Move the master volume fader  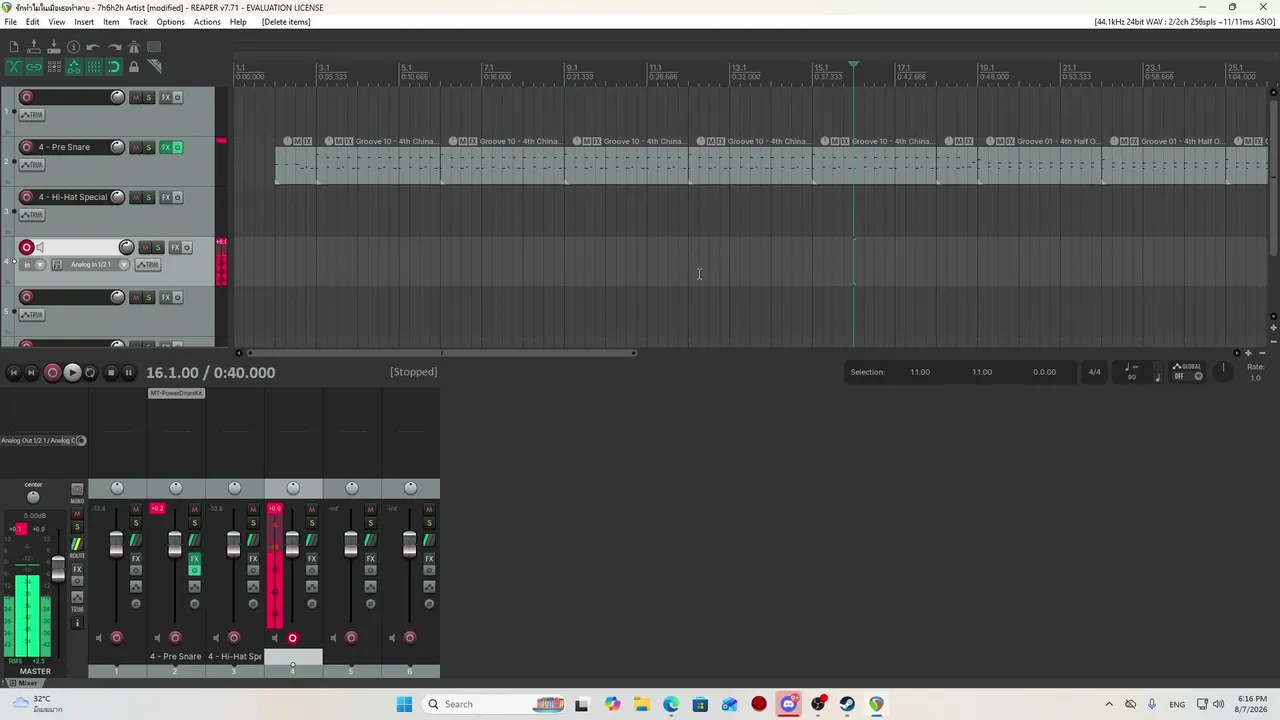[58, 569]
